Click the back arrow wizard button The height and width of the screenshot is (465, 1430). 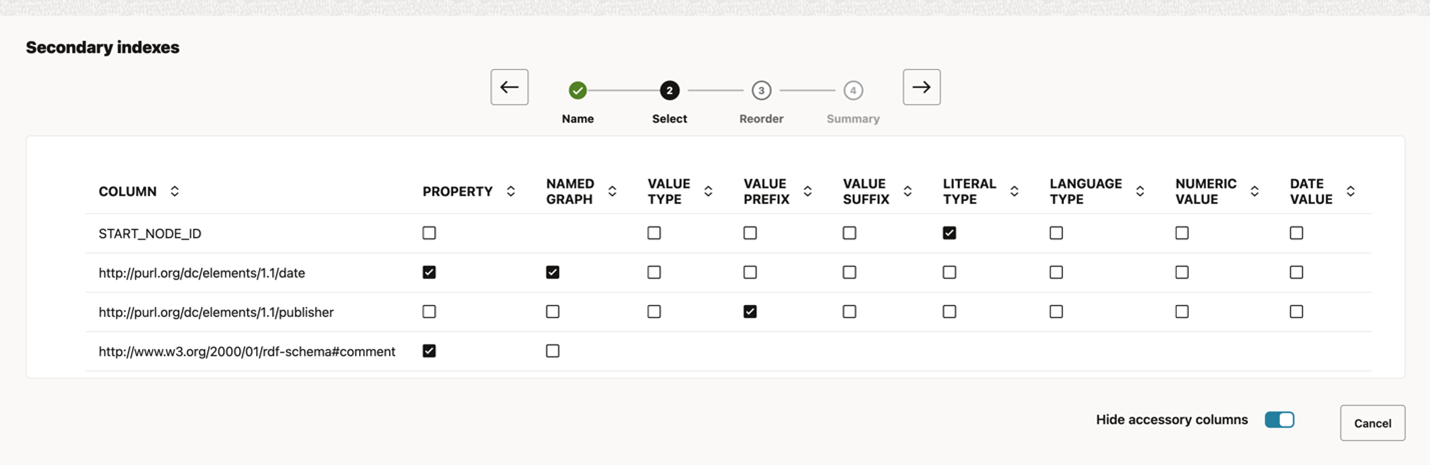click(x=509, y=88)
